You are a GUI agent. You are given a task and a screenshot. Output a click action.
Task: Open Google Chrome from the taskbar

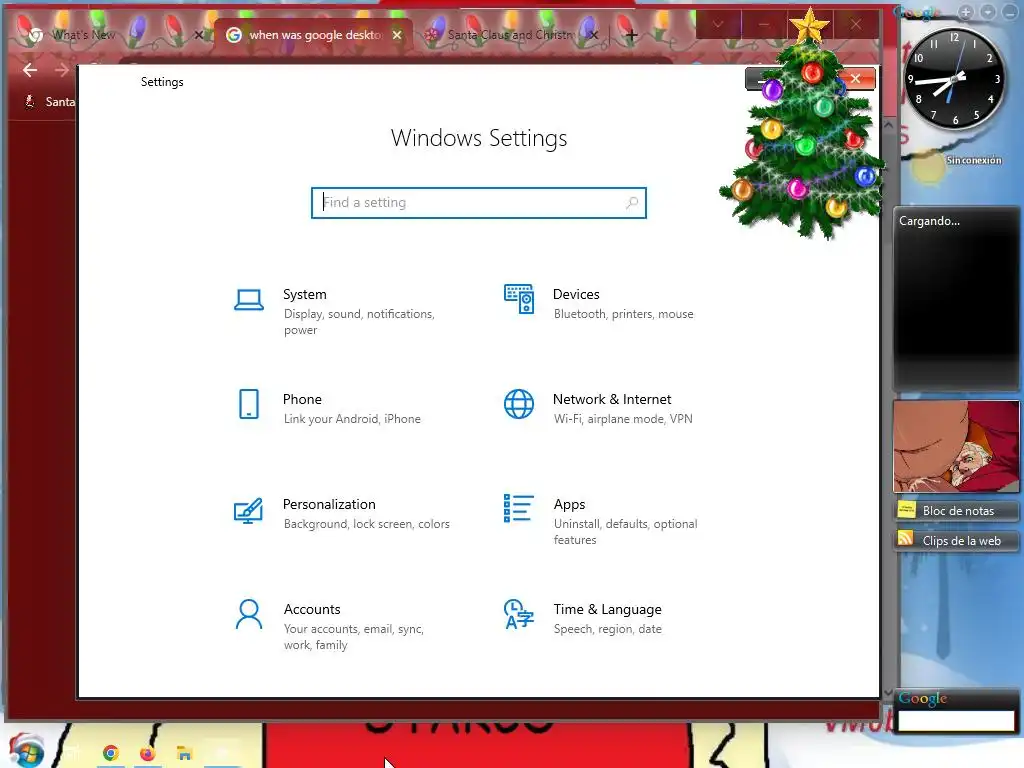(x=110, y=754)
